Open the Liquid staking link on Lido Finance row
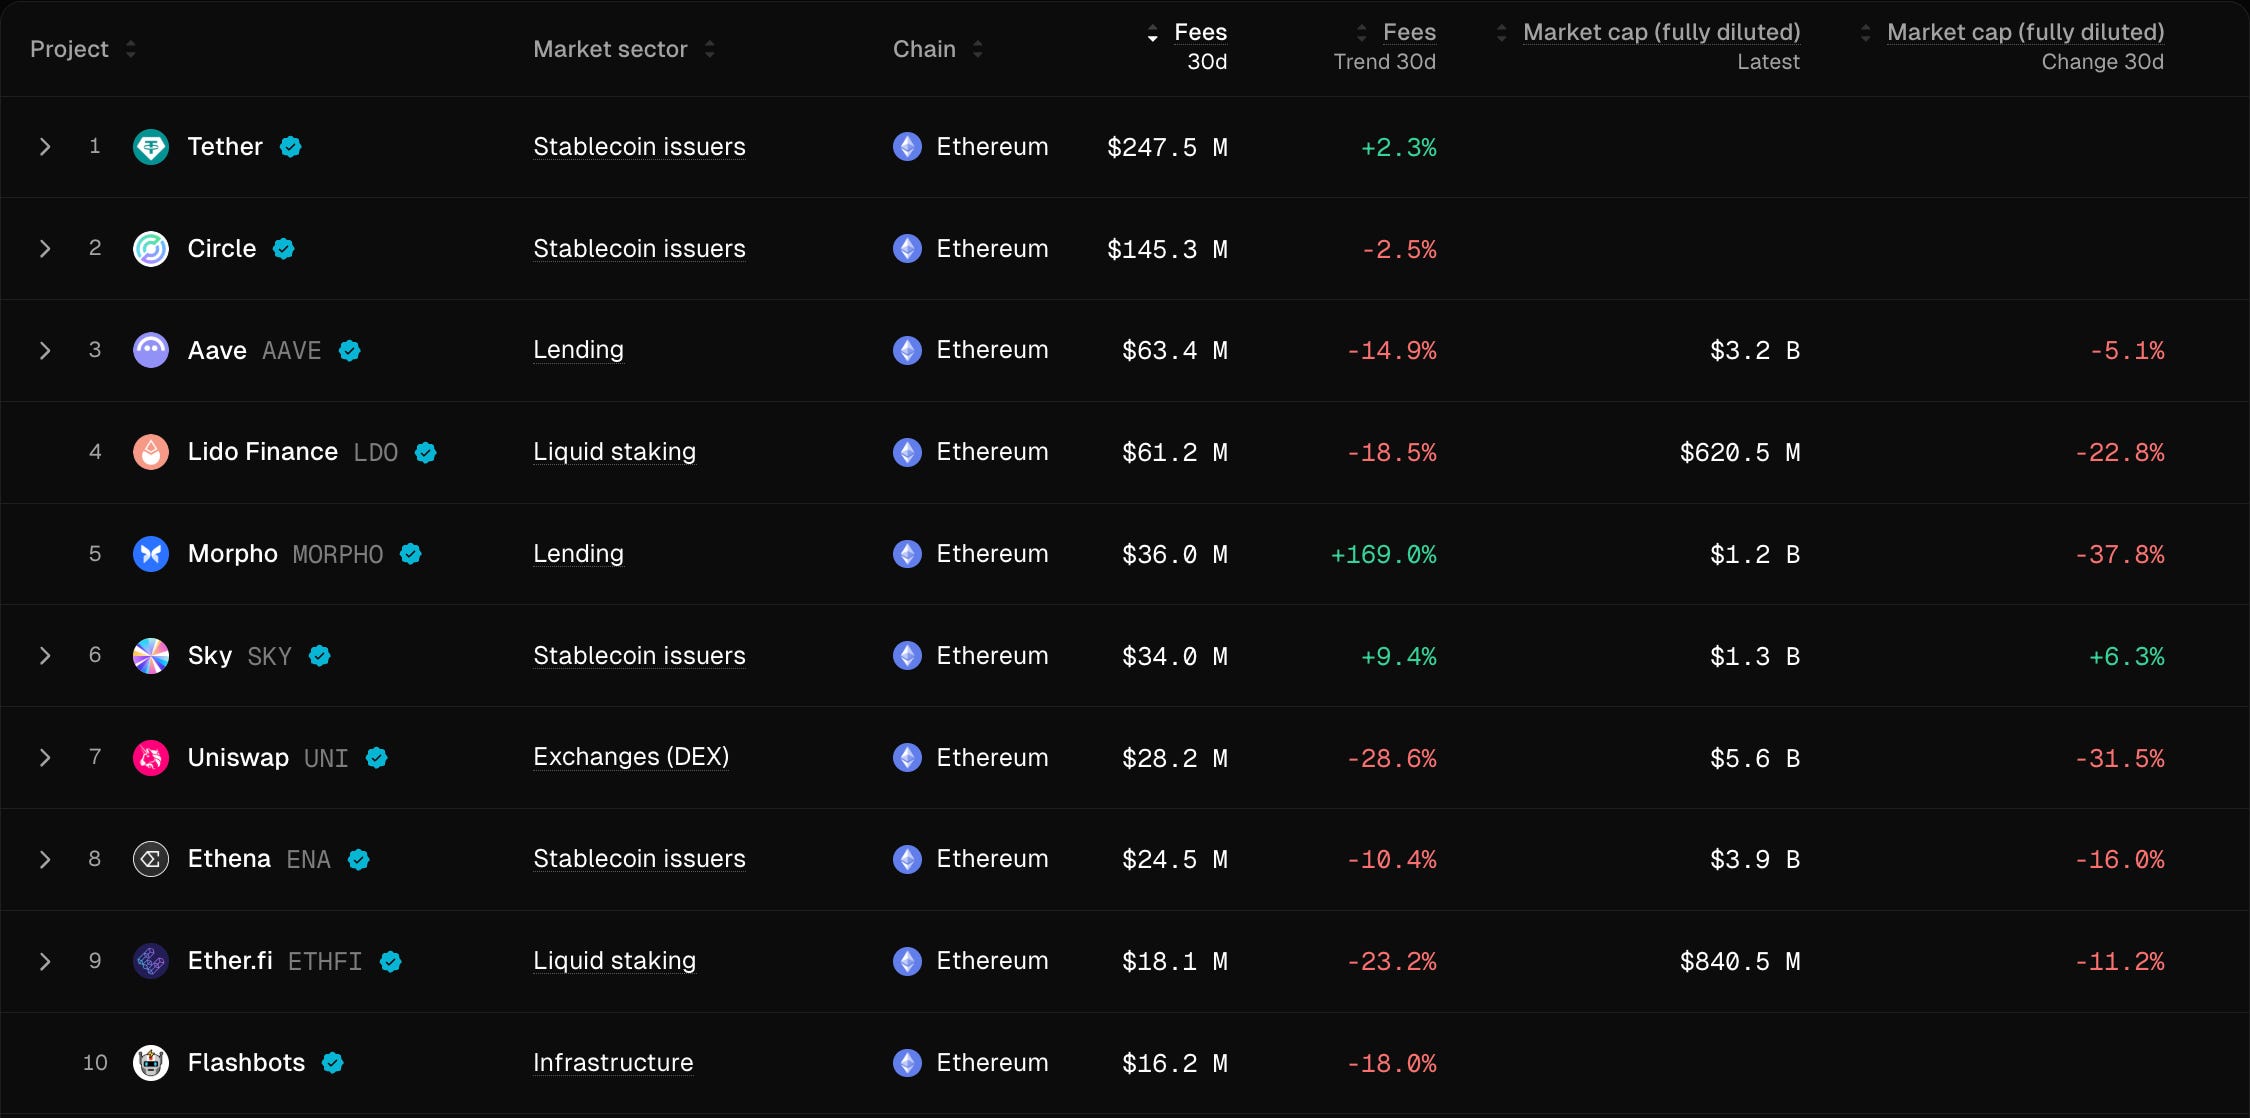Image resolution: width=2250 pixels, height=1118 pixels. tap(614, 451)
